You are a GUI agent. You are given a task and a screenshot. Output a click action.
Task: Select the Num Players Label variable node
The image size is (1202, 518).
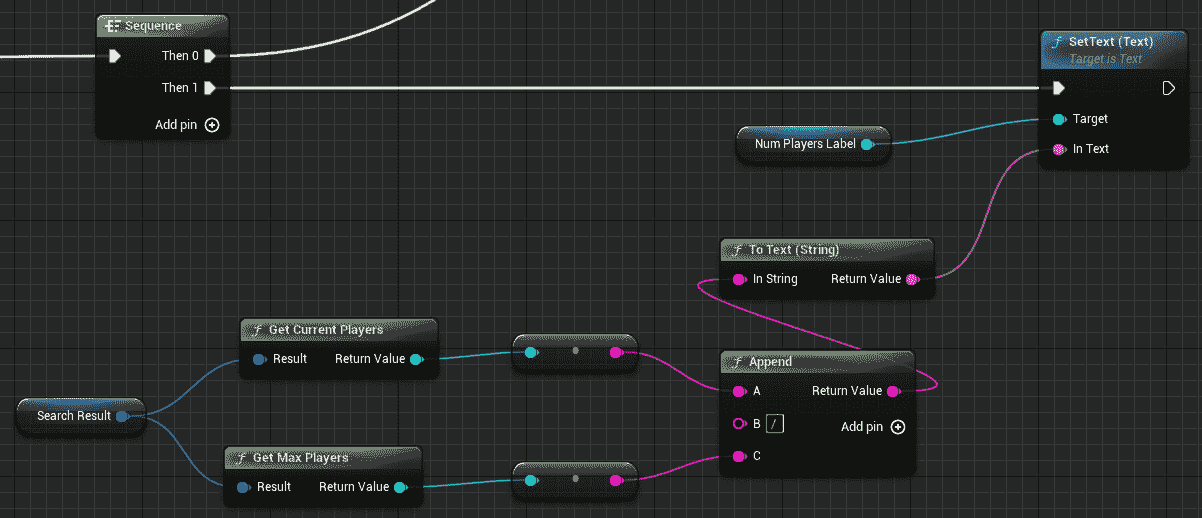813,144
